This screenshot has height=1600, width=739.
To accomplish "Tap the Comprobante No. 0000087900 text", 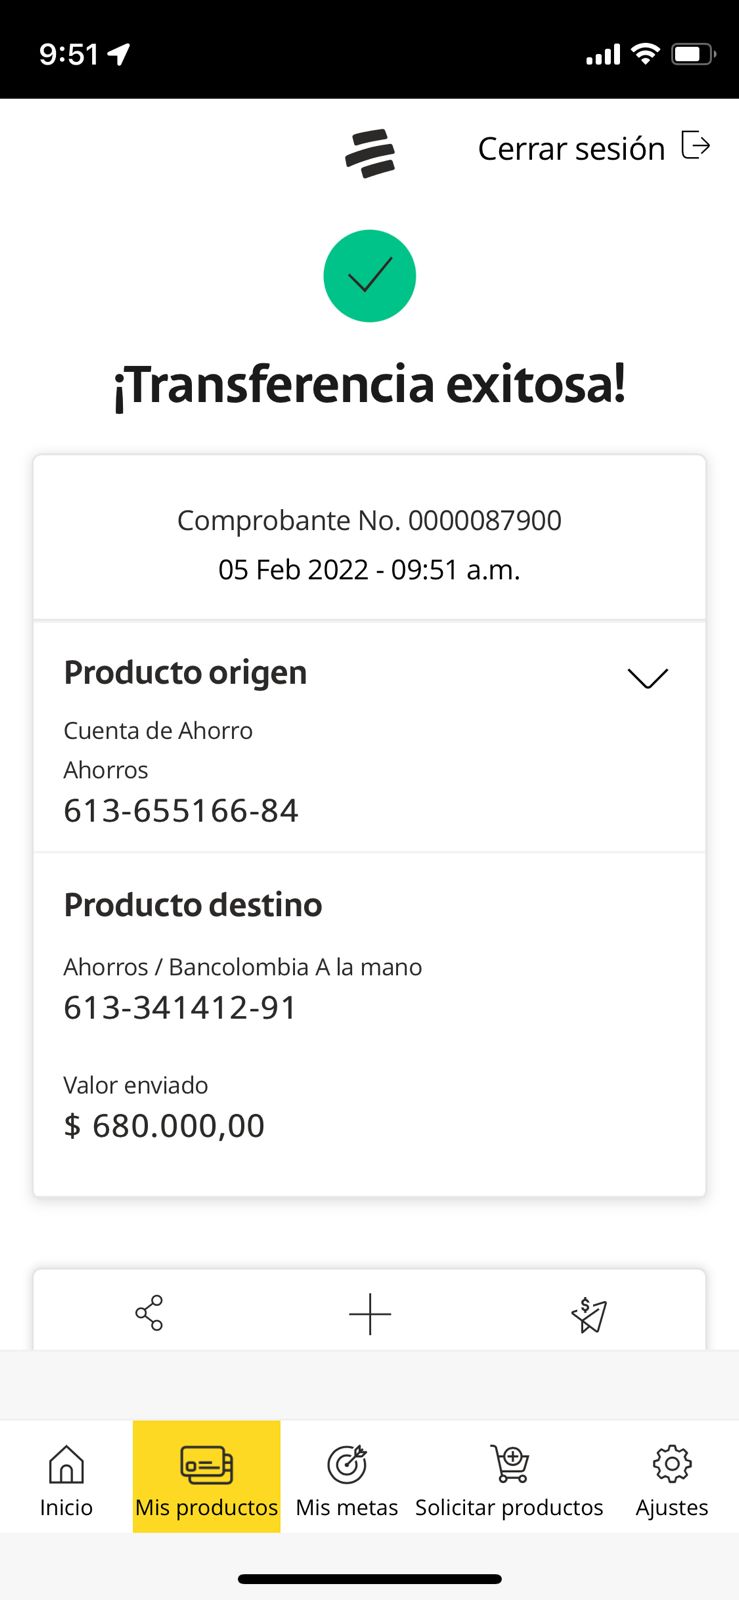I will click(369, 520).
